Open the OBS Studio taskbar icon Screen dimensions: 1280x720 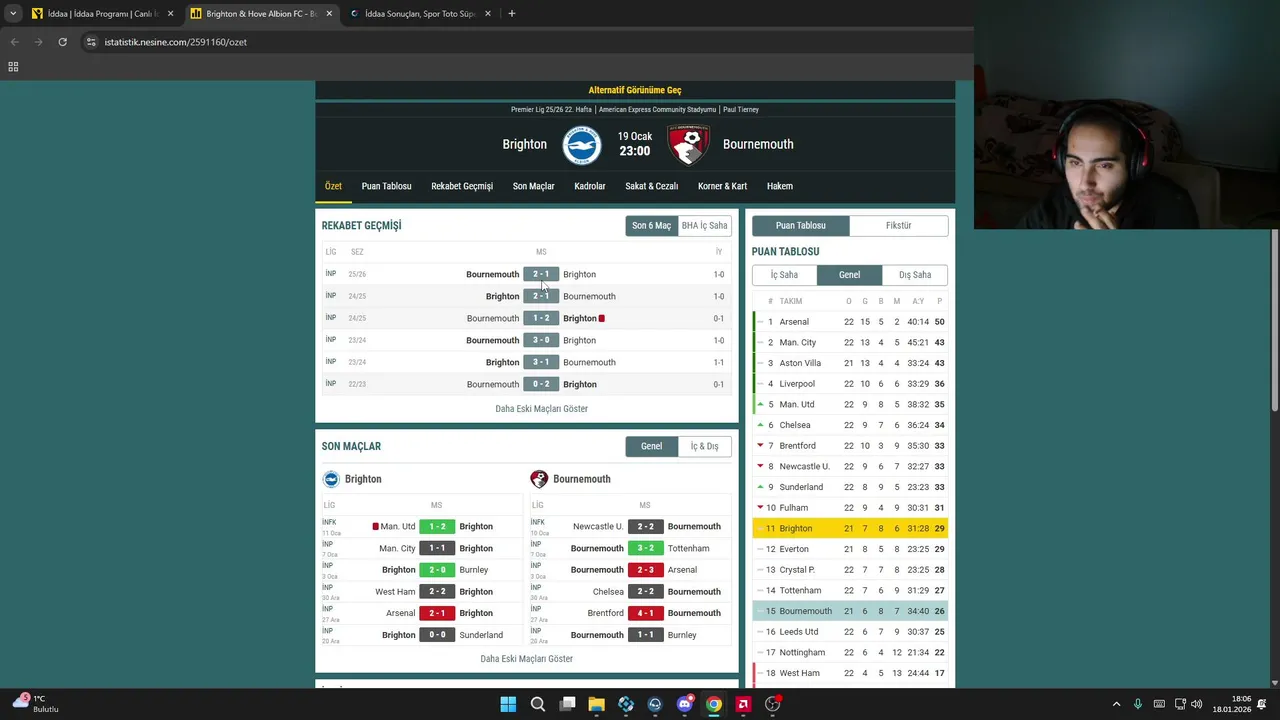pyautogui.click(x=772, y=704)
